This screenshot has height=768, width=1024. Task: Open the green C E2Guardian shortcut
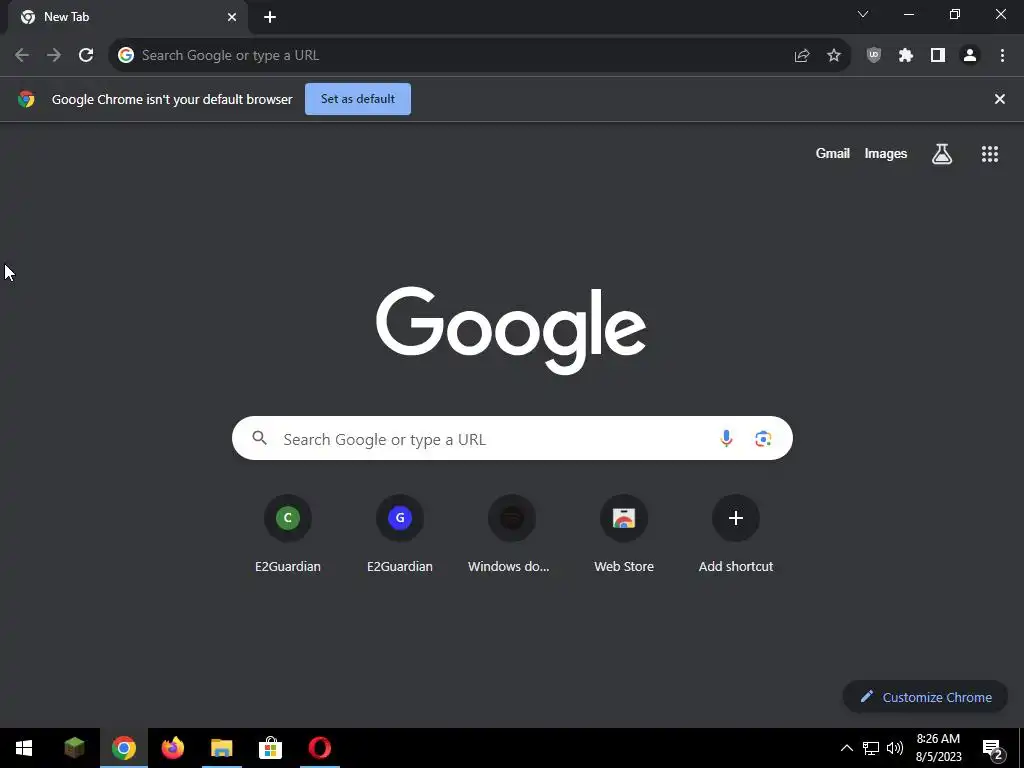288,535
